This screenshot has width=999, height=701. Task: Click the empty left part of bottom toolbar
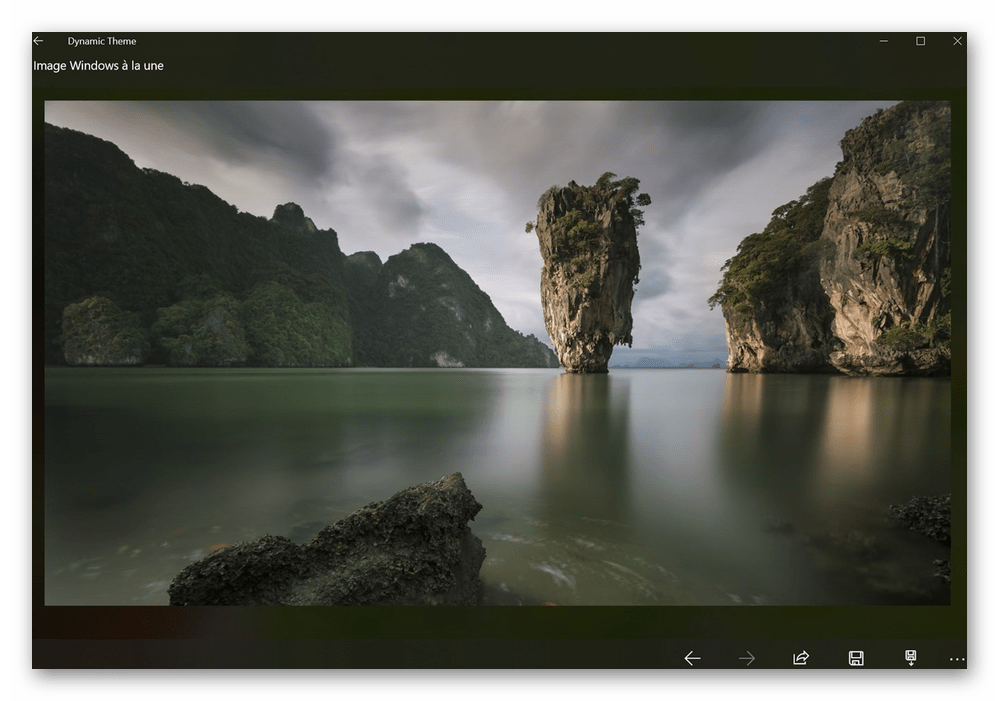[300, 657]
